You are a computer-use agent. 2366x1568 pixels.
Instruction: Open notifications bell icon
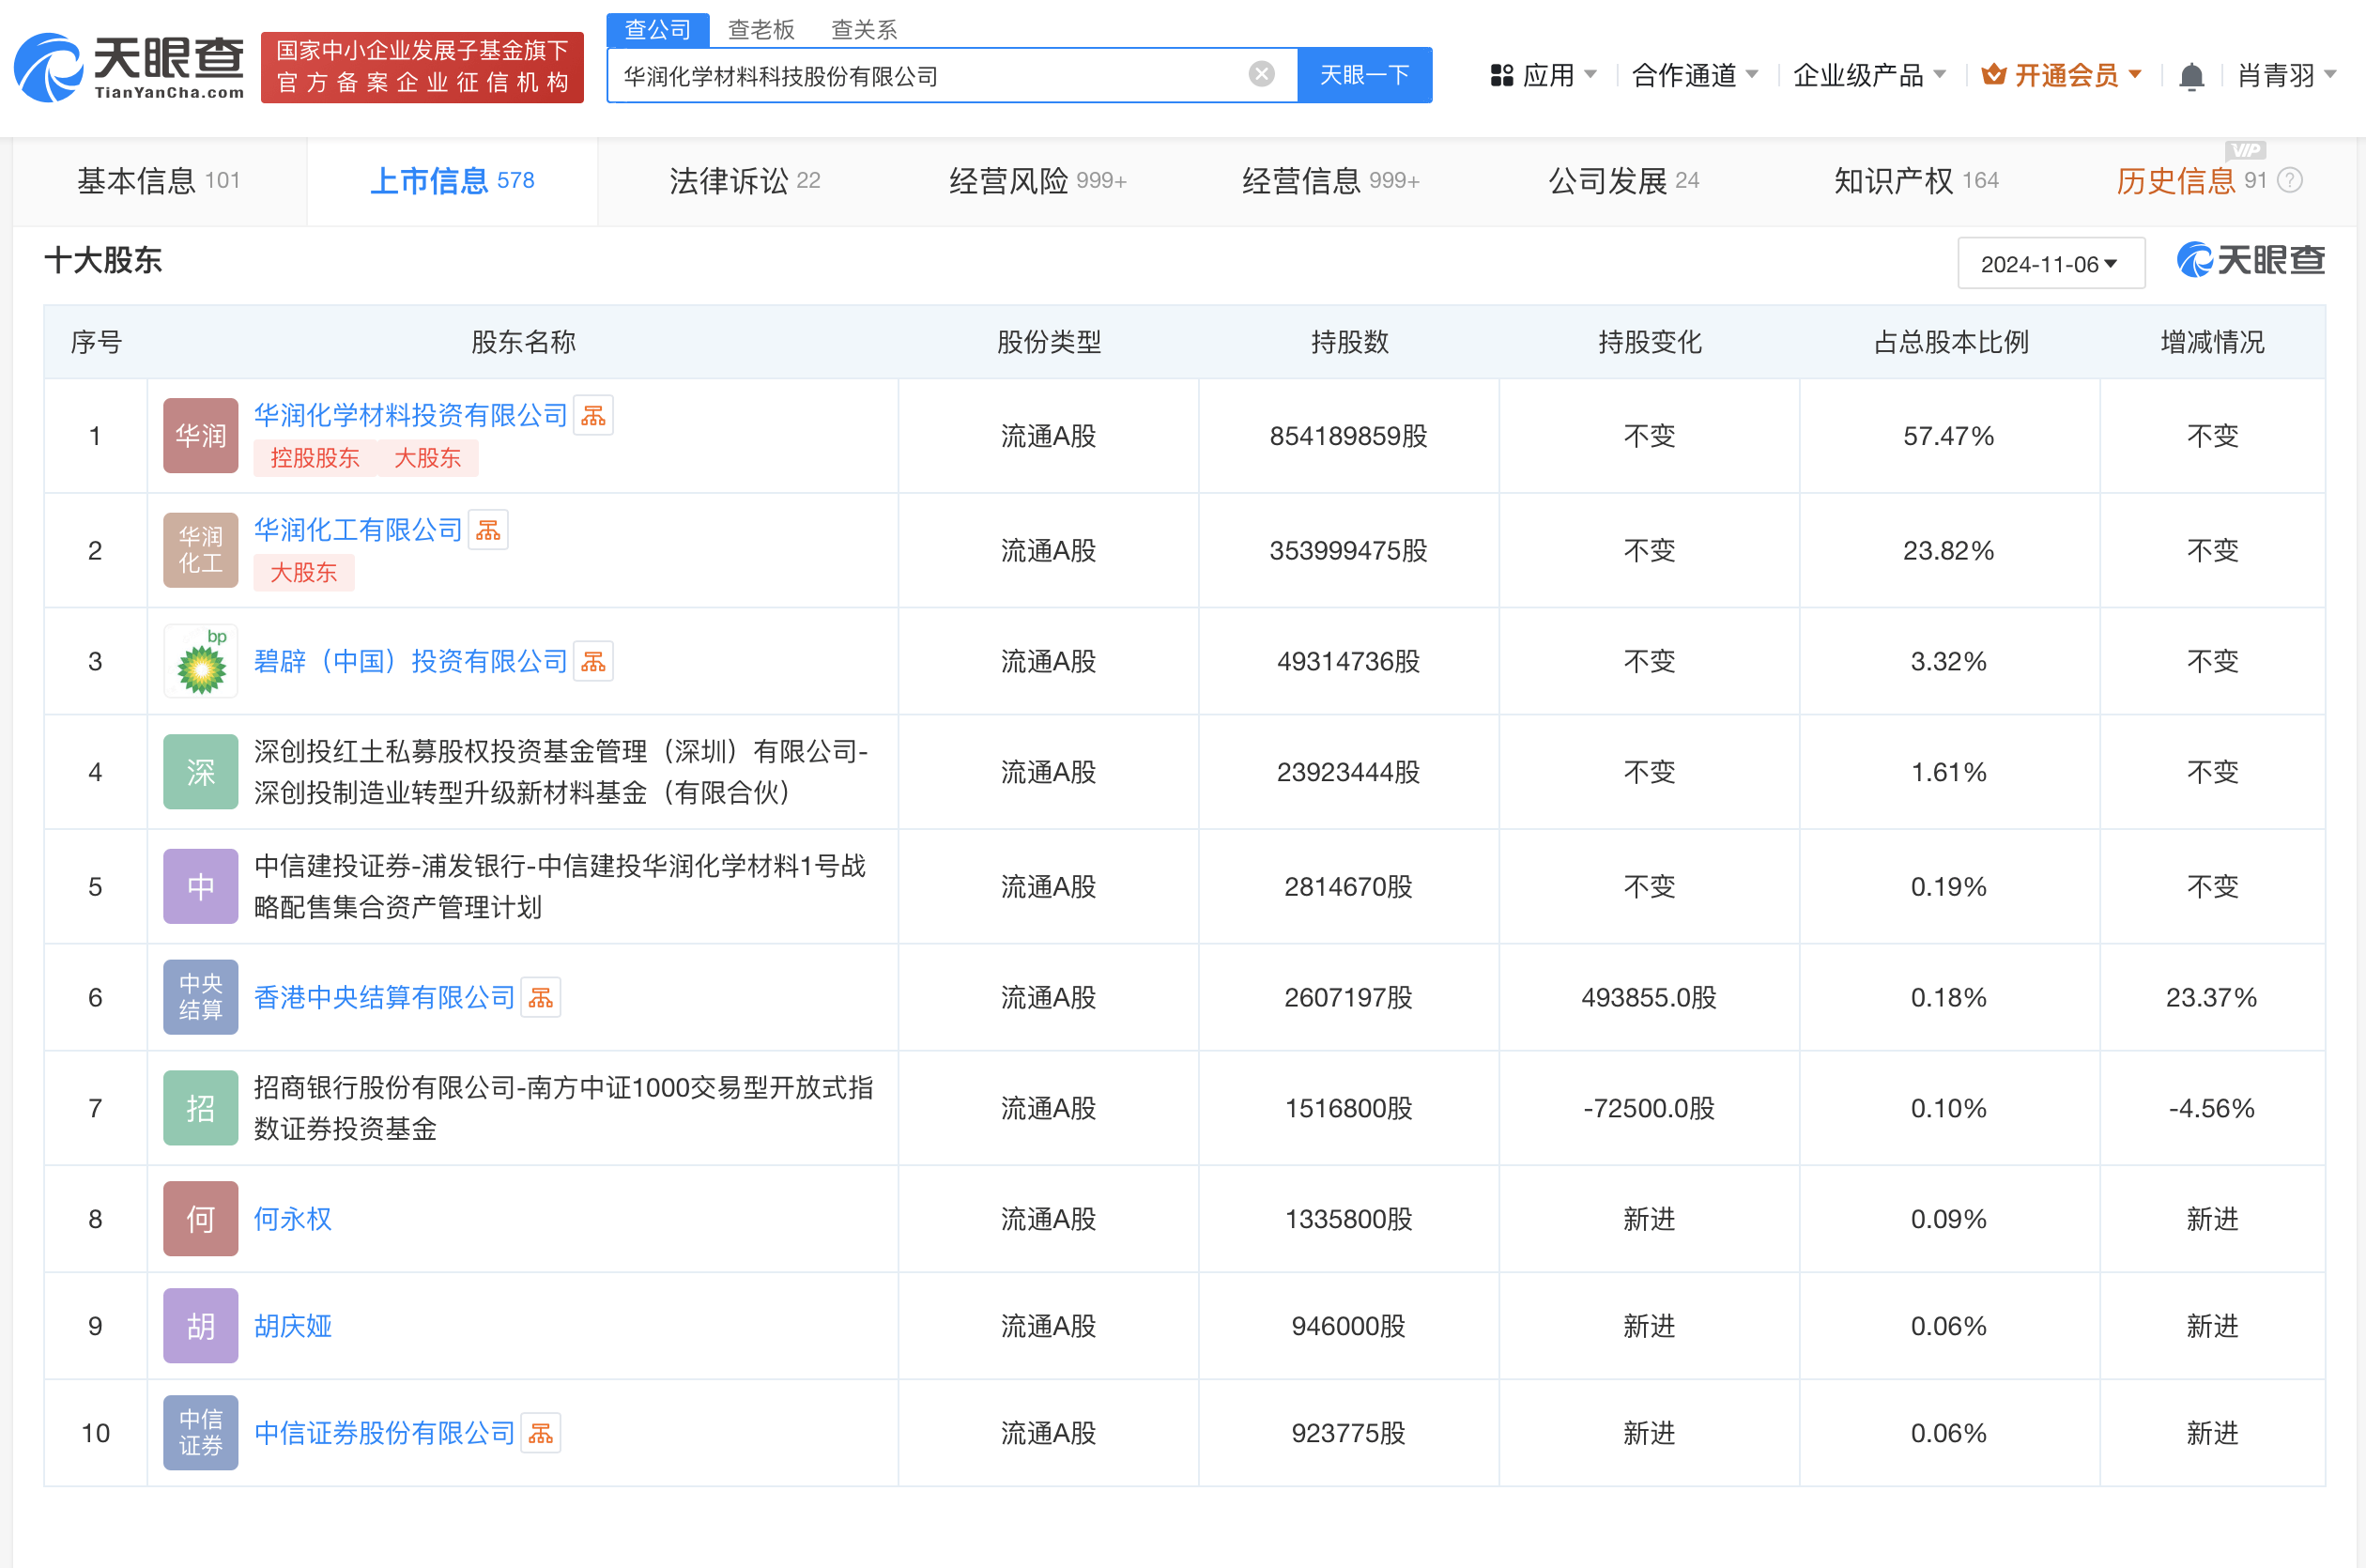click(x=2191, y=76)
